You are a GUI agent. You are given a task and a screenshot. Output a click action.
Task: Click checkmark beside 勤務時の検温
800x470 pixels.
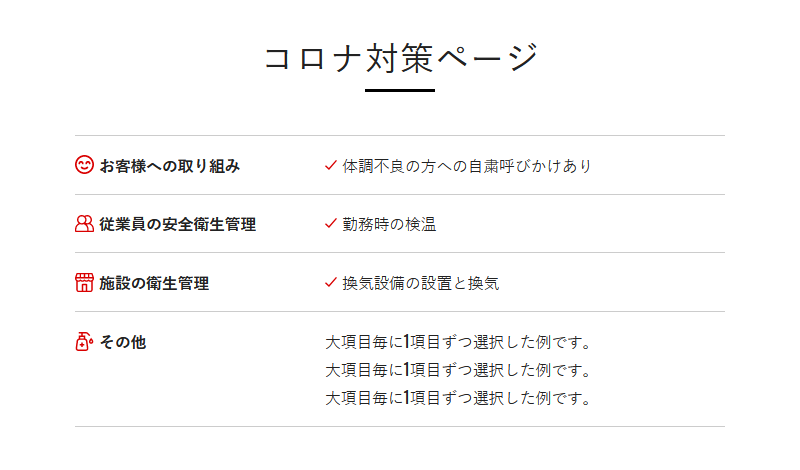click(x=331, y=224)
